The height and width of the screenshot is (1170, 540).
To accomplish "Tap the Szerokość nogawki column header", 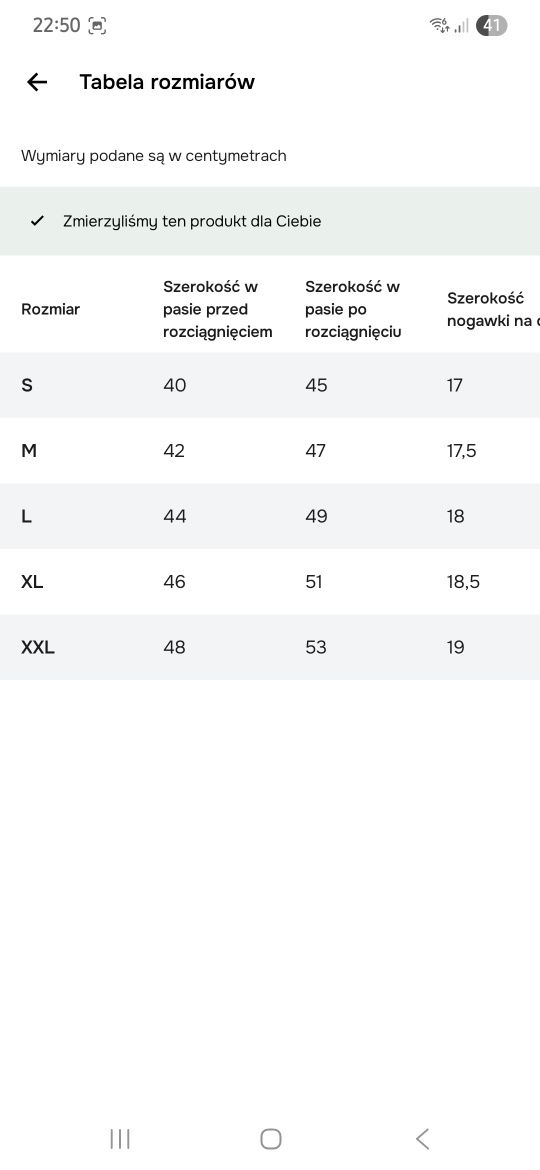I will point(493,310).
